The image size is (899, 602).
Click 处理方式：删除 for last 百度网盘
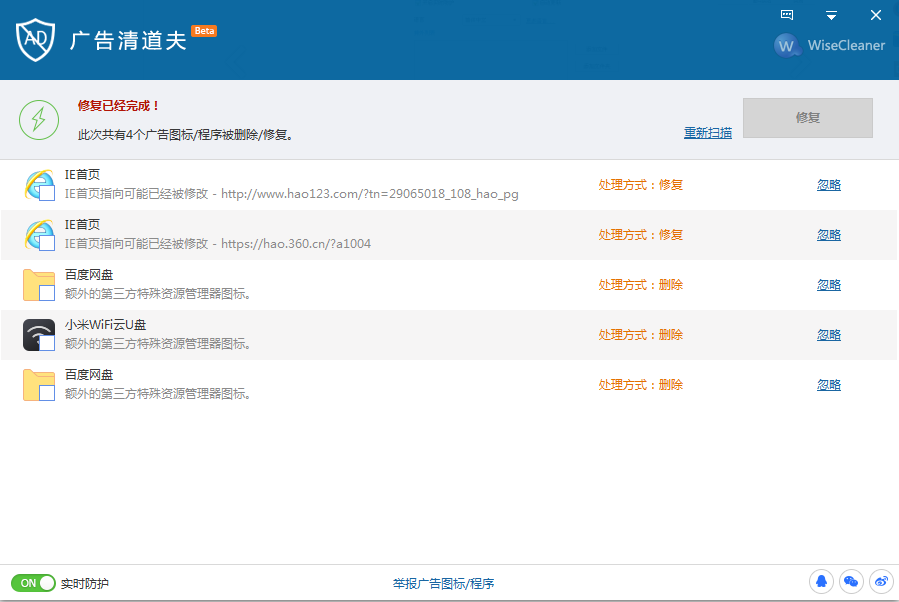640,384
